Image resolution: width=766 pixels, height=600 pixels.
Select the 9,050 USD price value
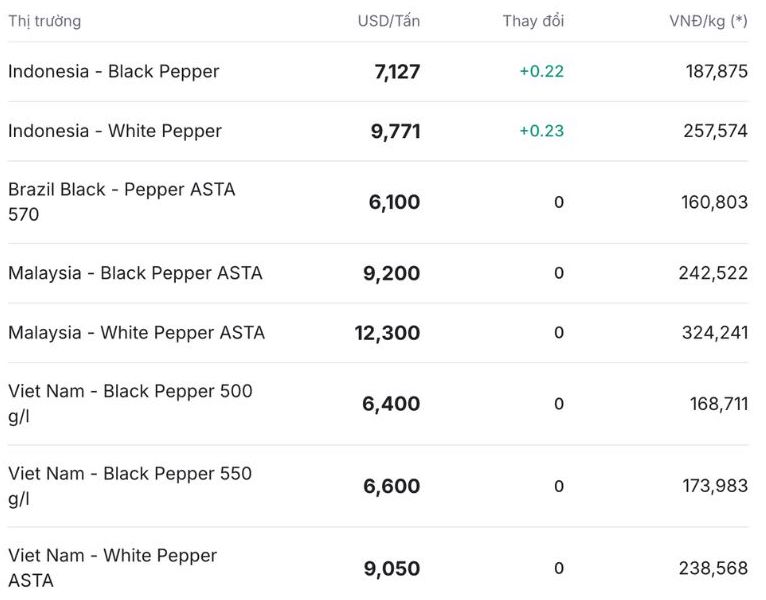click(392, 569)
